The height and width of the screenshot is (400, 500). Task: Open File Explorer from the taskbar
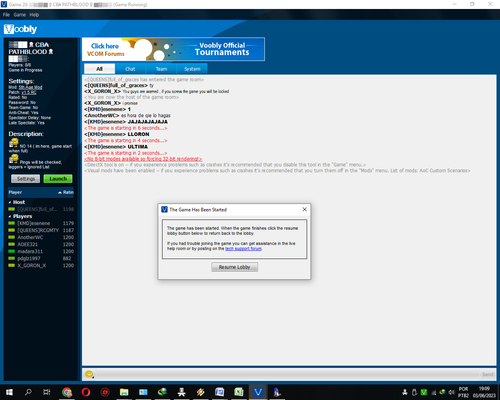click(124, 392)
